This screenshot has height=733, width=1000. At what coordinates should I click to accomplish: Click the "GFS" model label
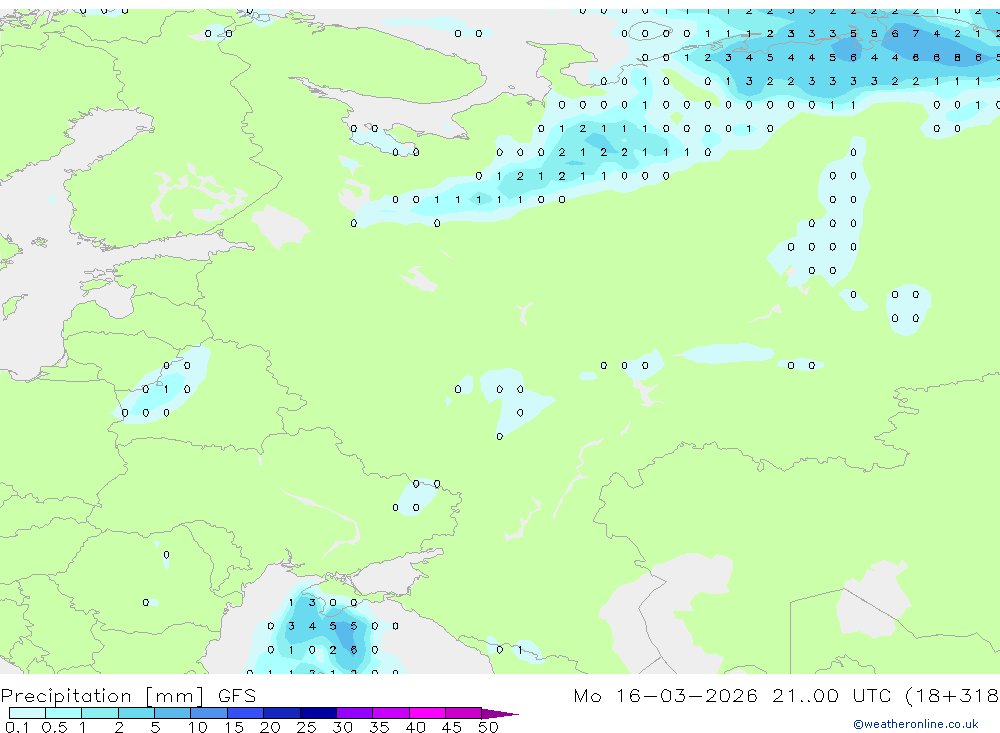[x=237, y=695]
